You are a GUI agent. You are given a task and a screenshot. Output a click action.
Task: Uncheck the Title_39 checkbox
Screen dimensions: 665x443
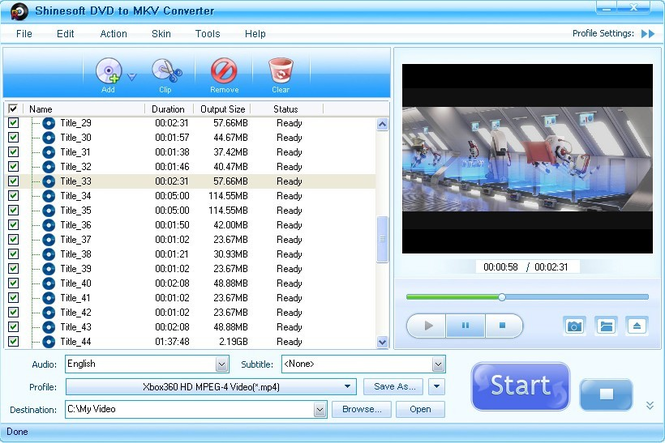point(14,269)
